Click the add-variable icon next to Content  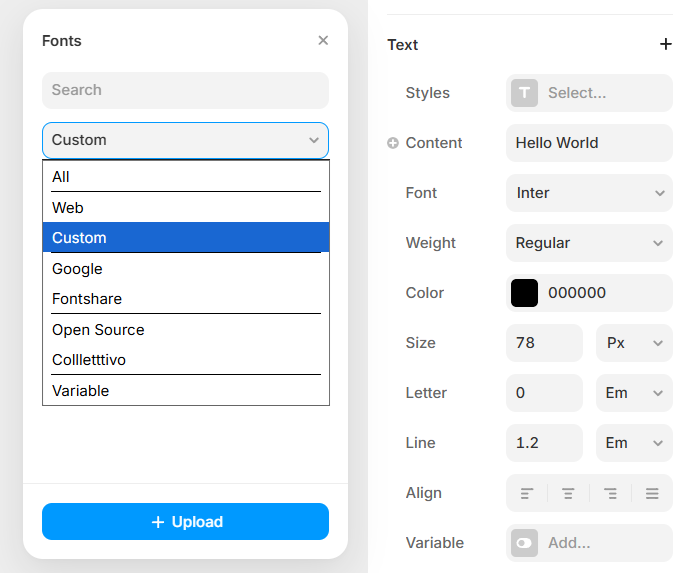(x=393, y=143)
